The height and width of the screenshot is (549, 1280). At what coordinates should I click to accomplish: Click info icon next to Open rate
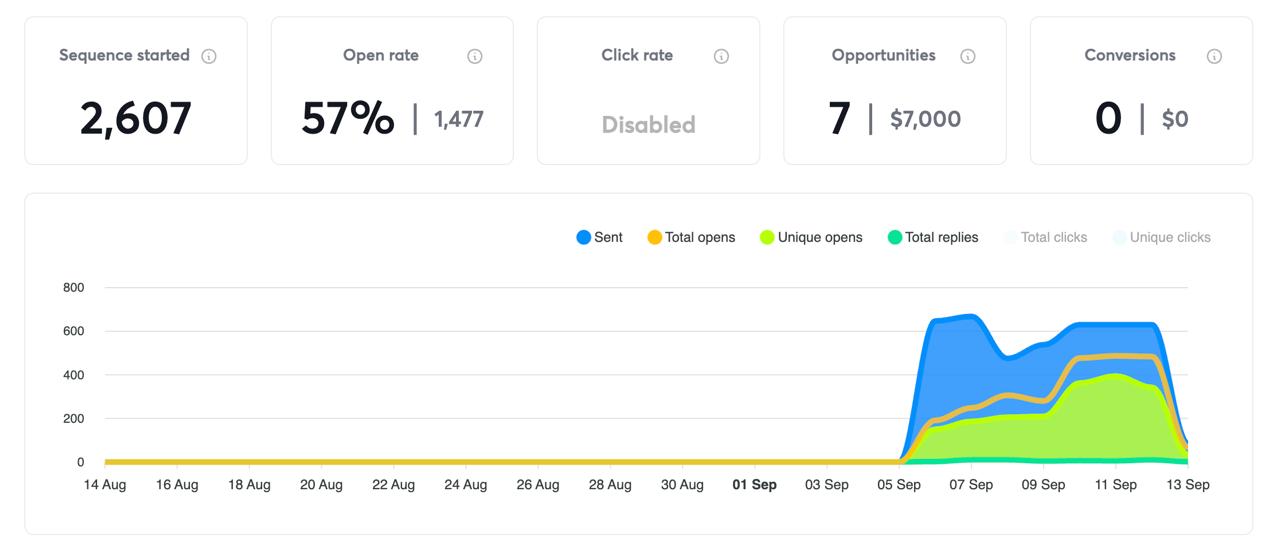475,56
